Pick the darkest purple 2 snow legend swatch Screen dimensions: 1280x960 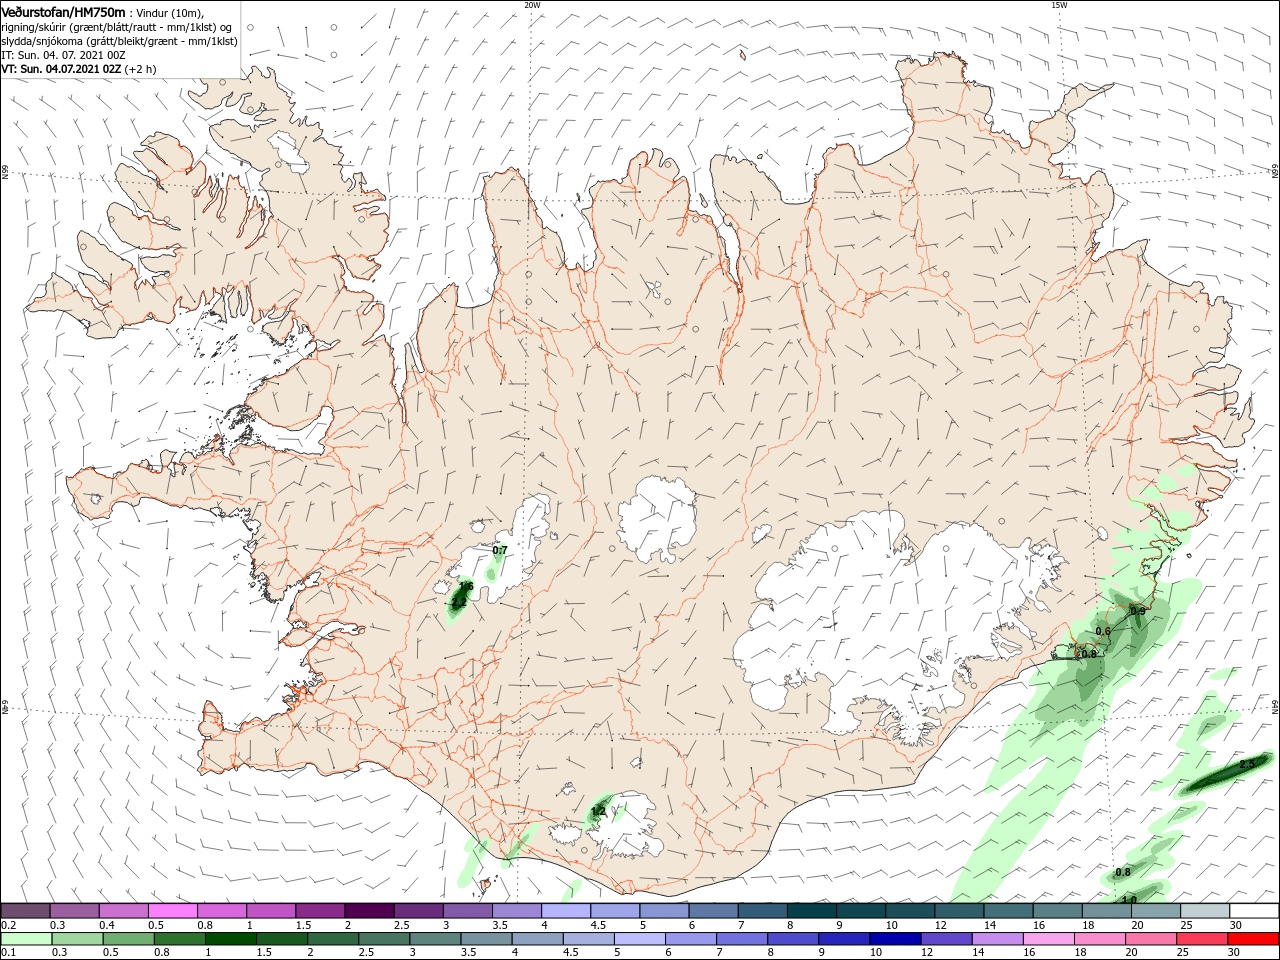click(x=369, y=911)
